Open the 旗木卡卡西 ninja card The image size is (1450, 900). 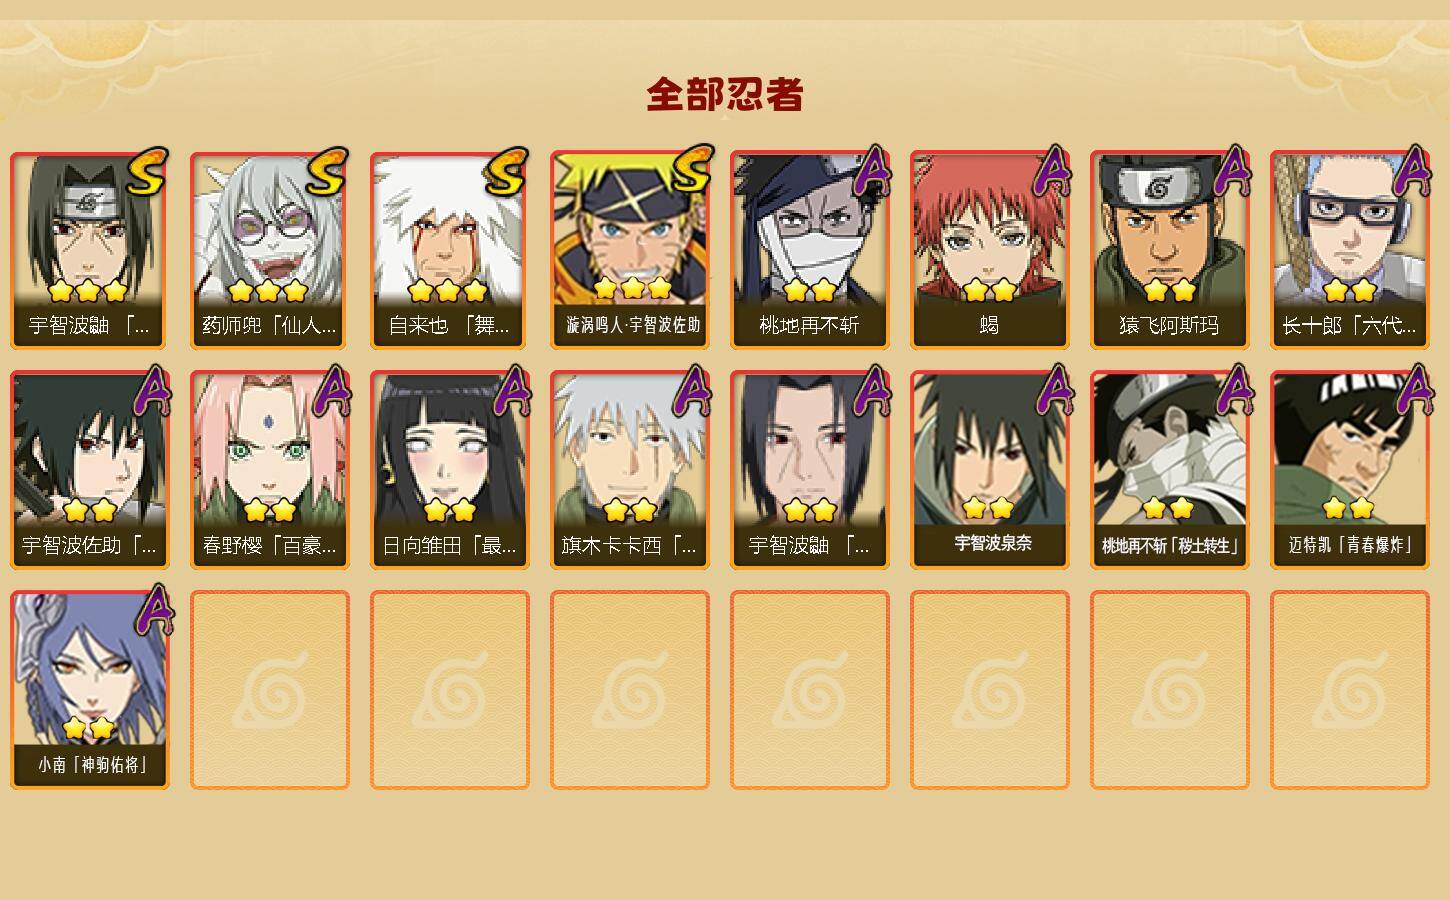click(629, 470)
